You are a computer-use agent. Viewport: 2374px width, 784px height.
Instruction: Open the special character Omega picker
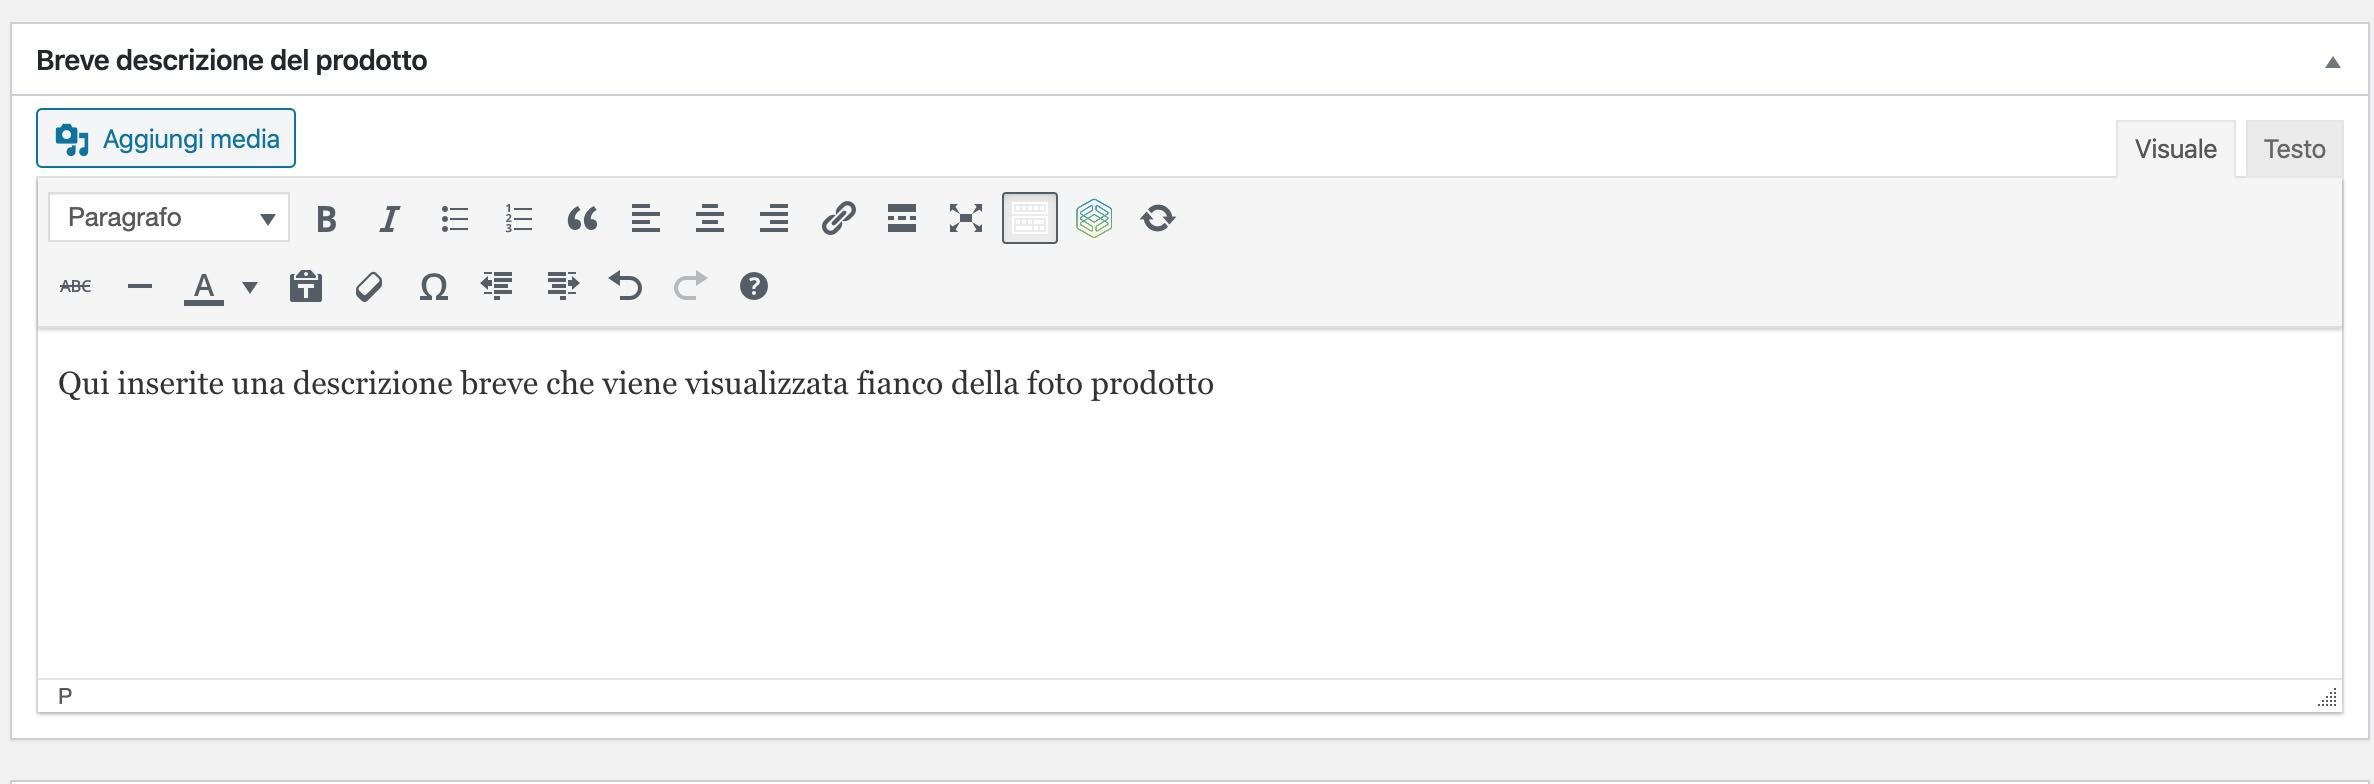[x=433, y=287]
